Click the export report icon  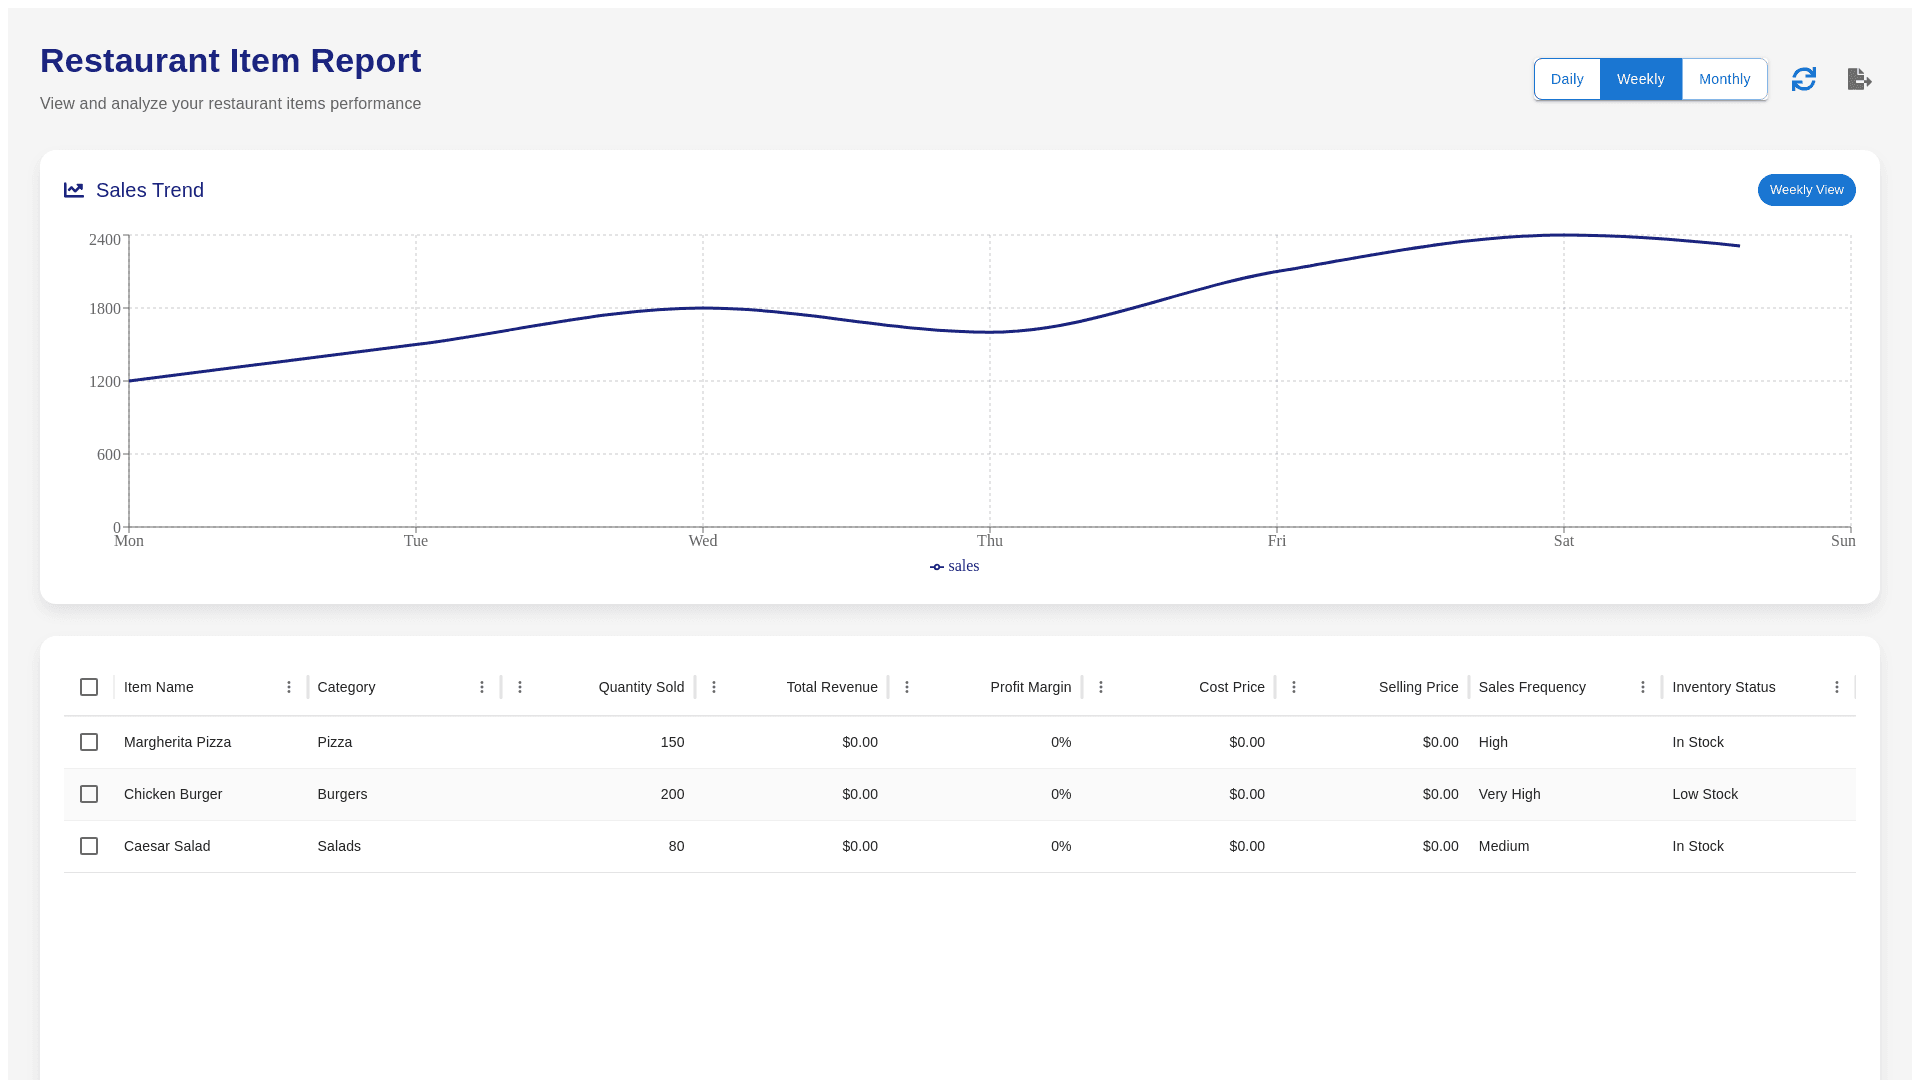(1859, 79)
